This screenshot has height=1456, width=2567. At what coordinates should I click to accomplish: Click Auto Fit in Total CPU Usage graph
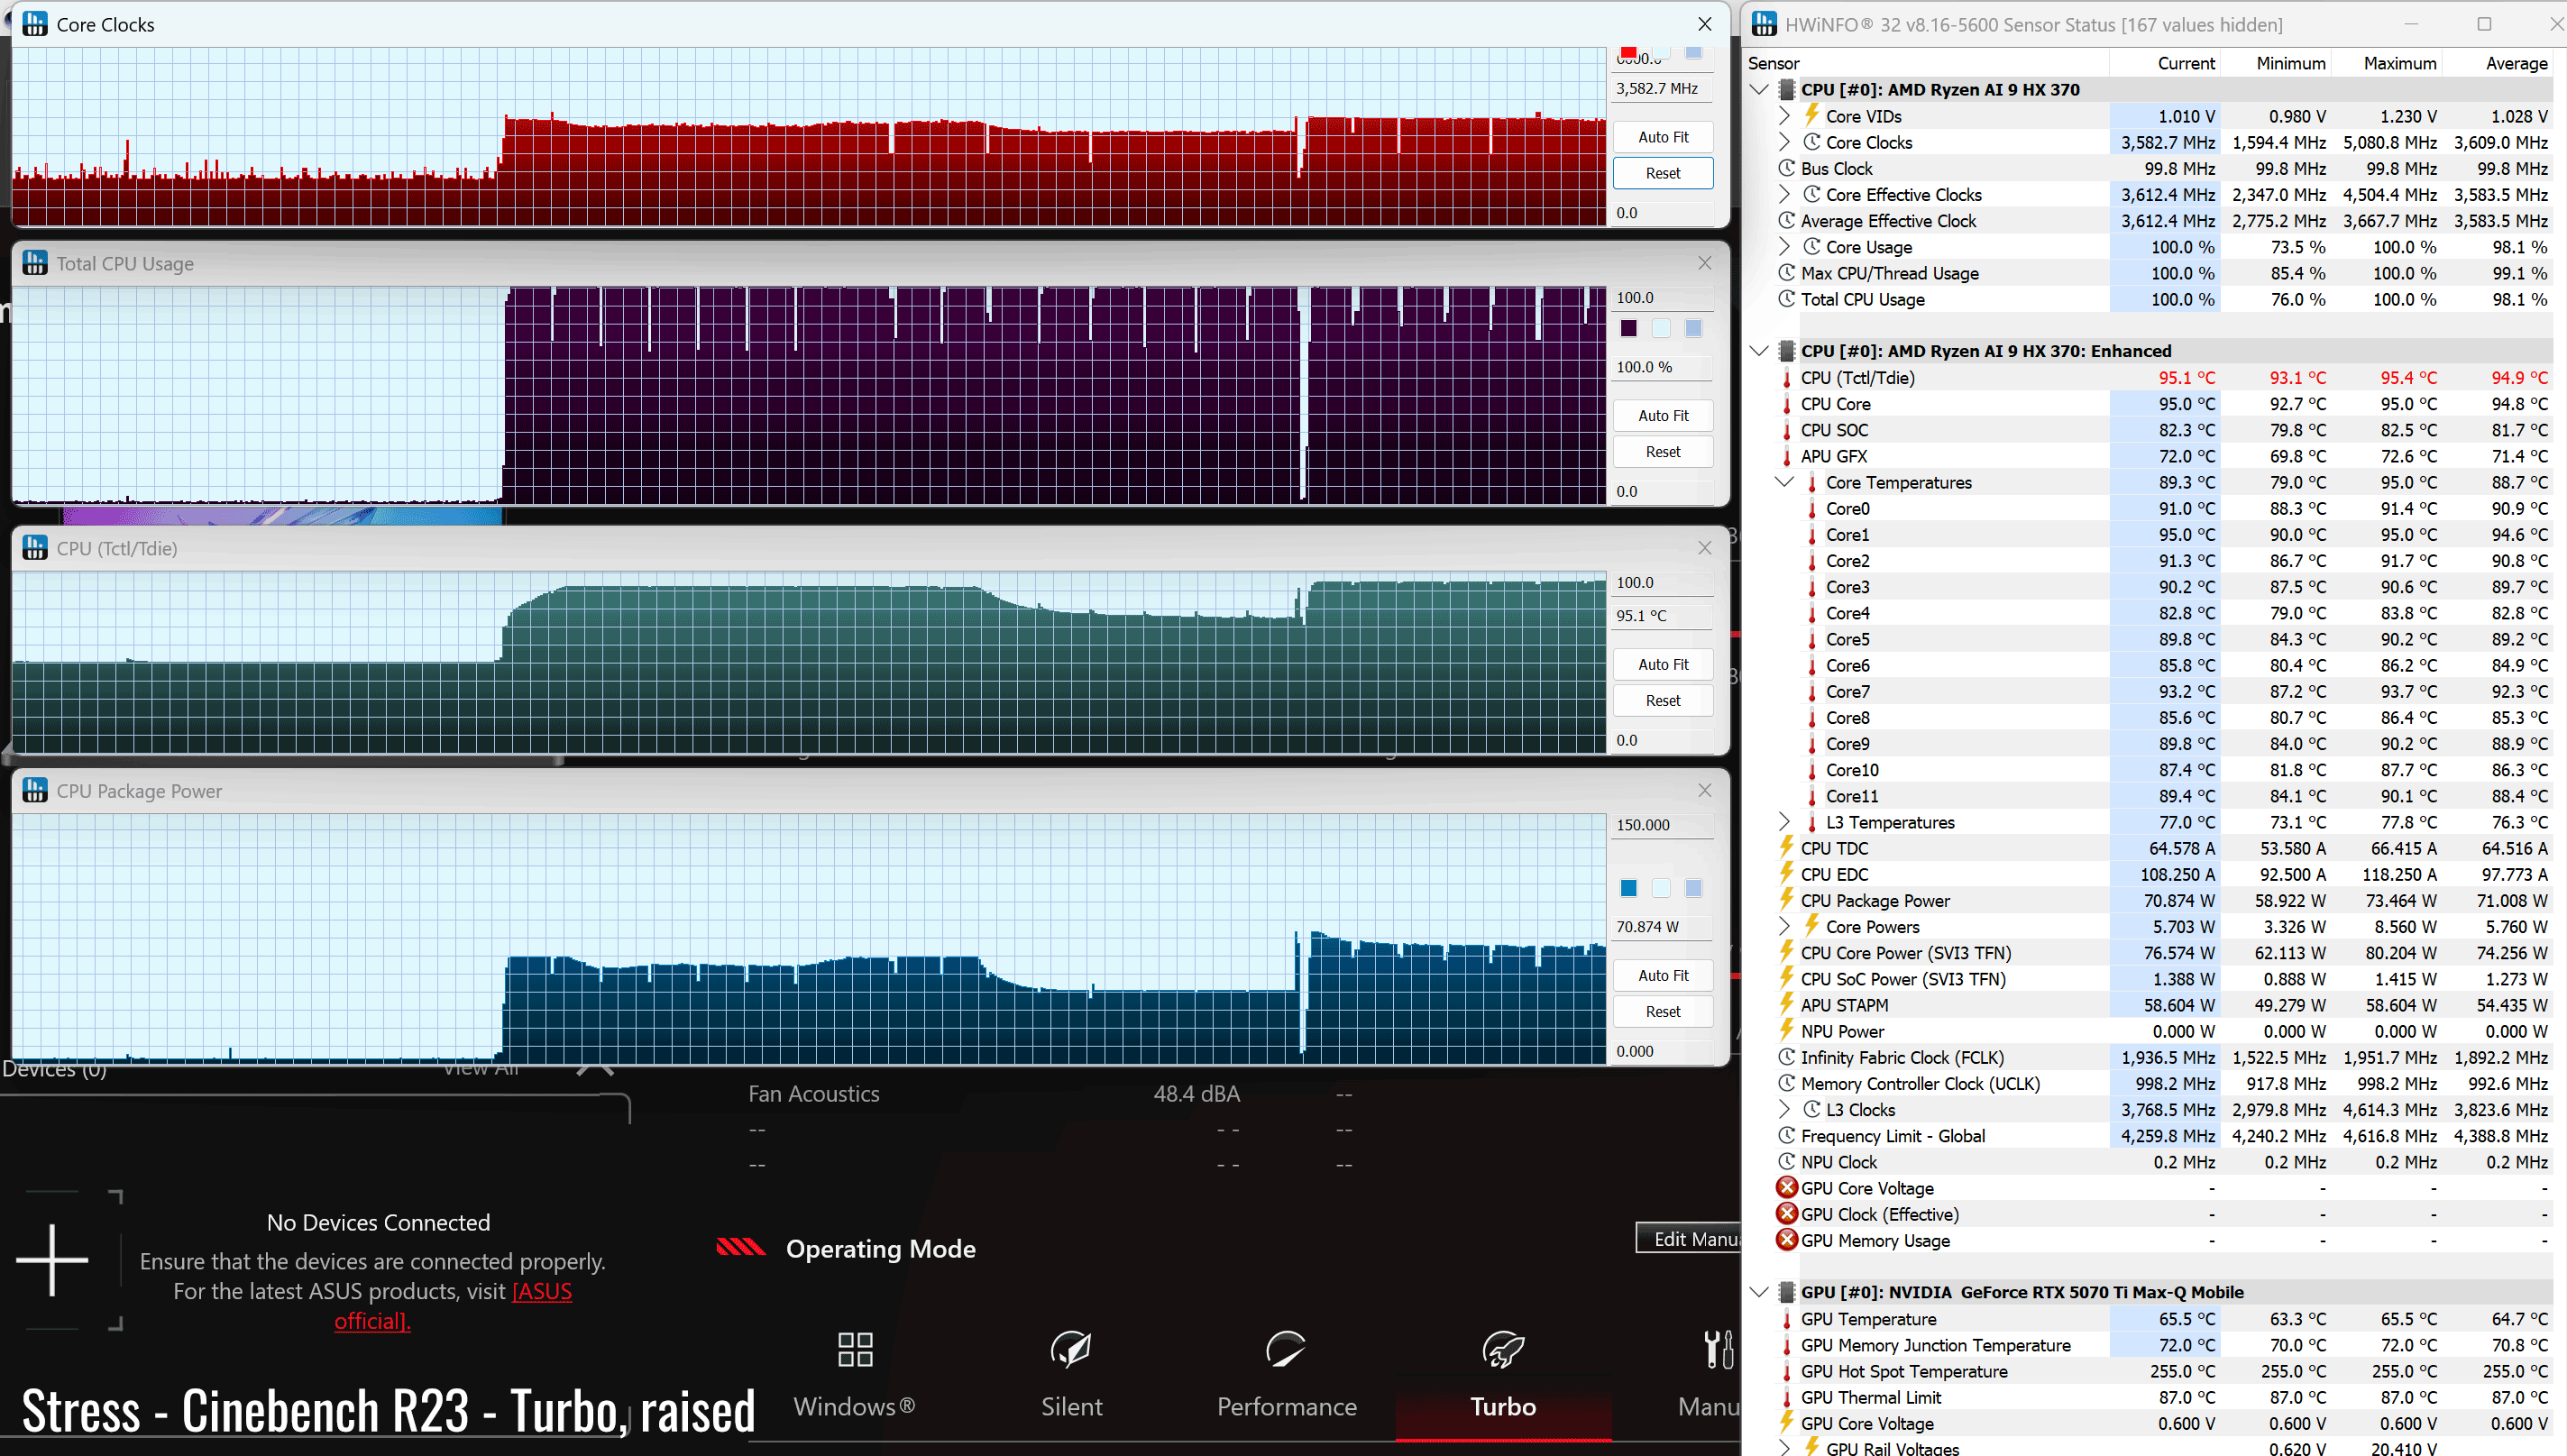click(x=1662, y=415)
